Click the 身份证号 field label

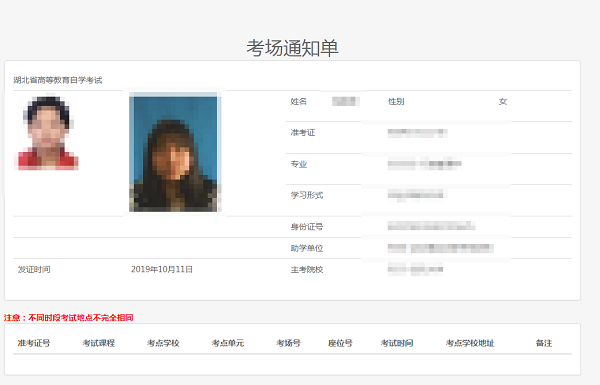click(307, 227)
